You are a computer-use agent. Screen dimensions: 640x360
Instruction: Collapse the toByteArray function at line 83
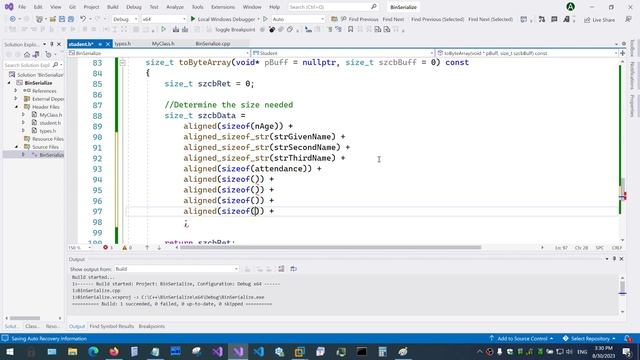pos(122,62)
